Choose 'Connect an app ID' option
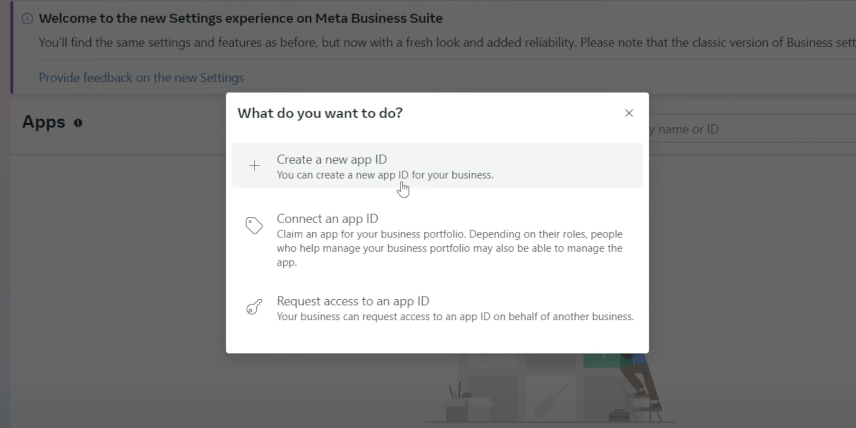856x428 pixels. tap(437, 240)
